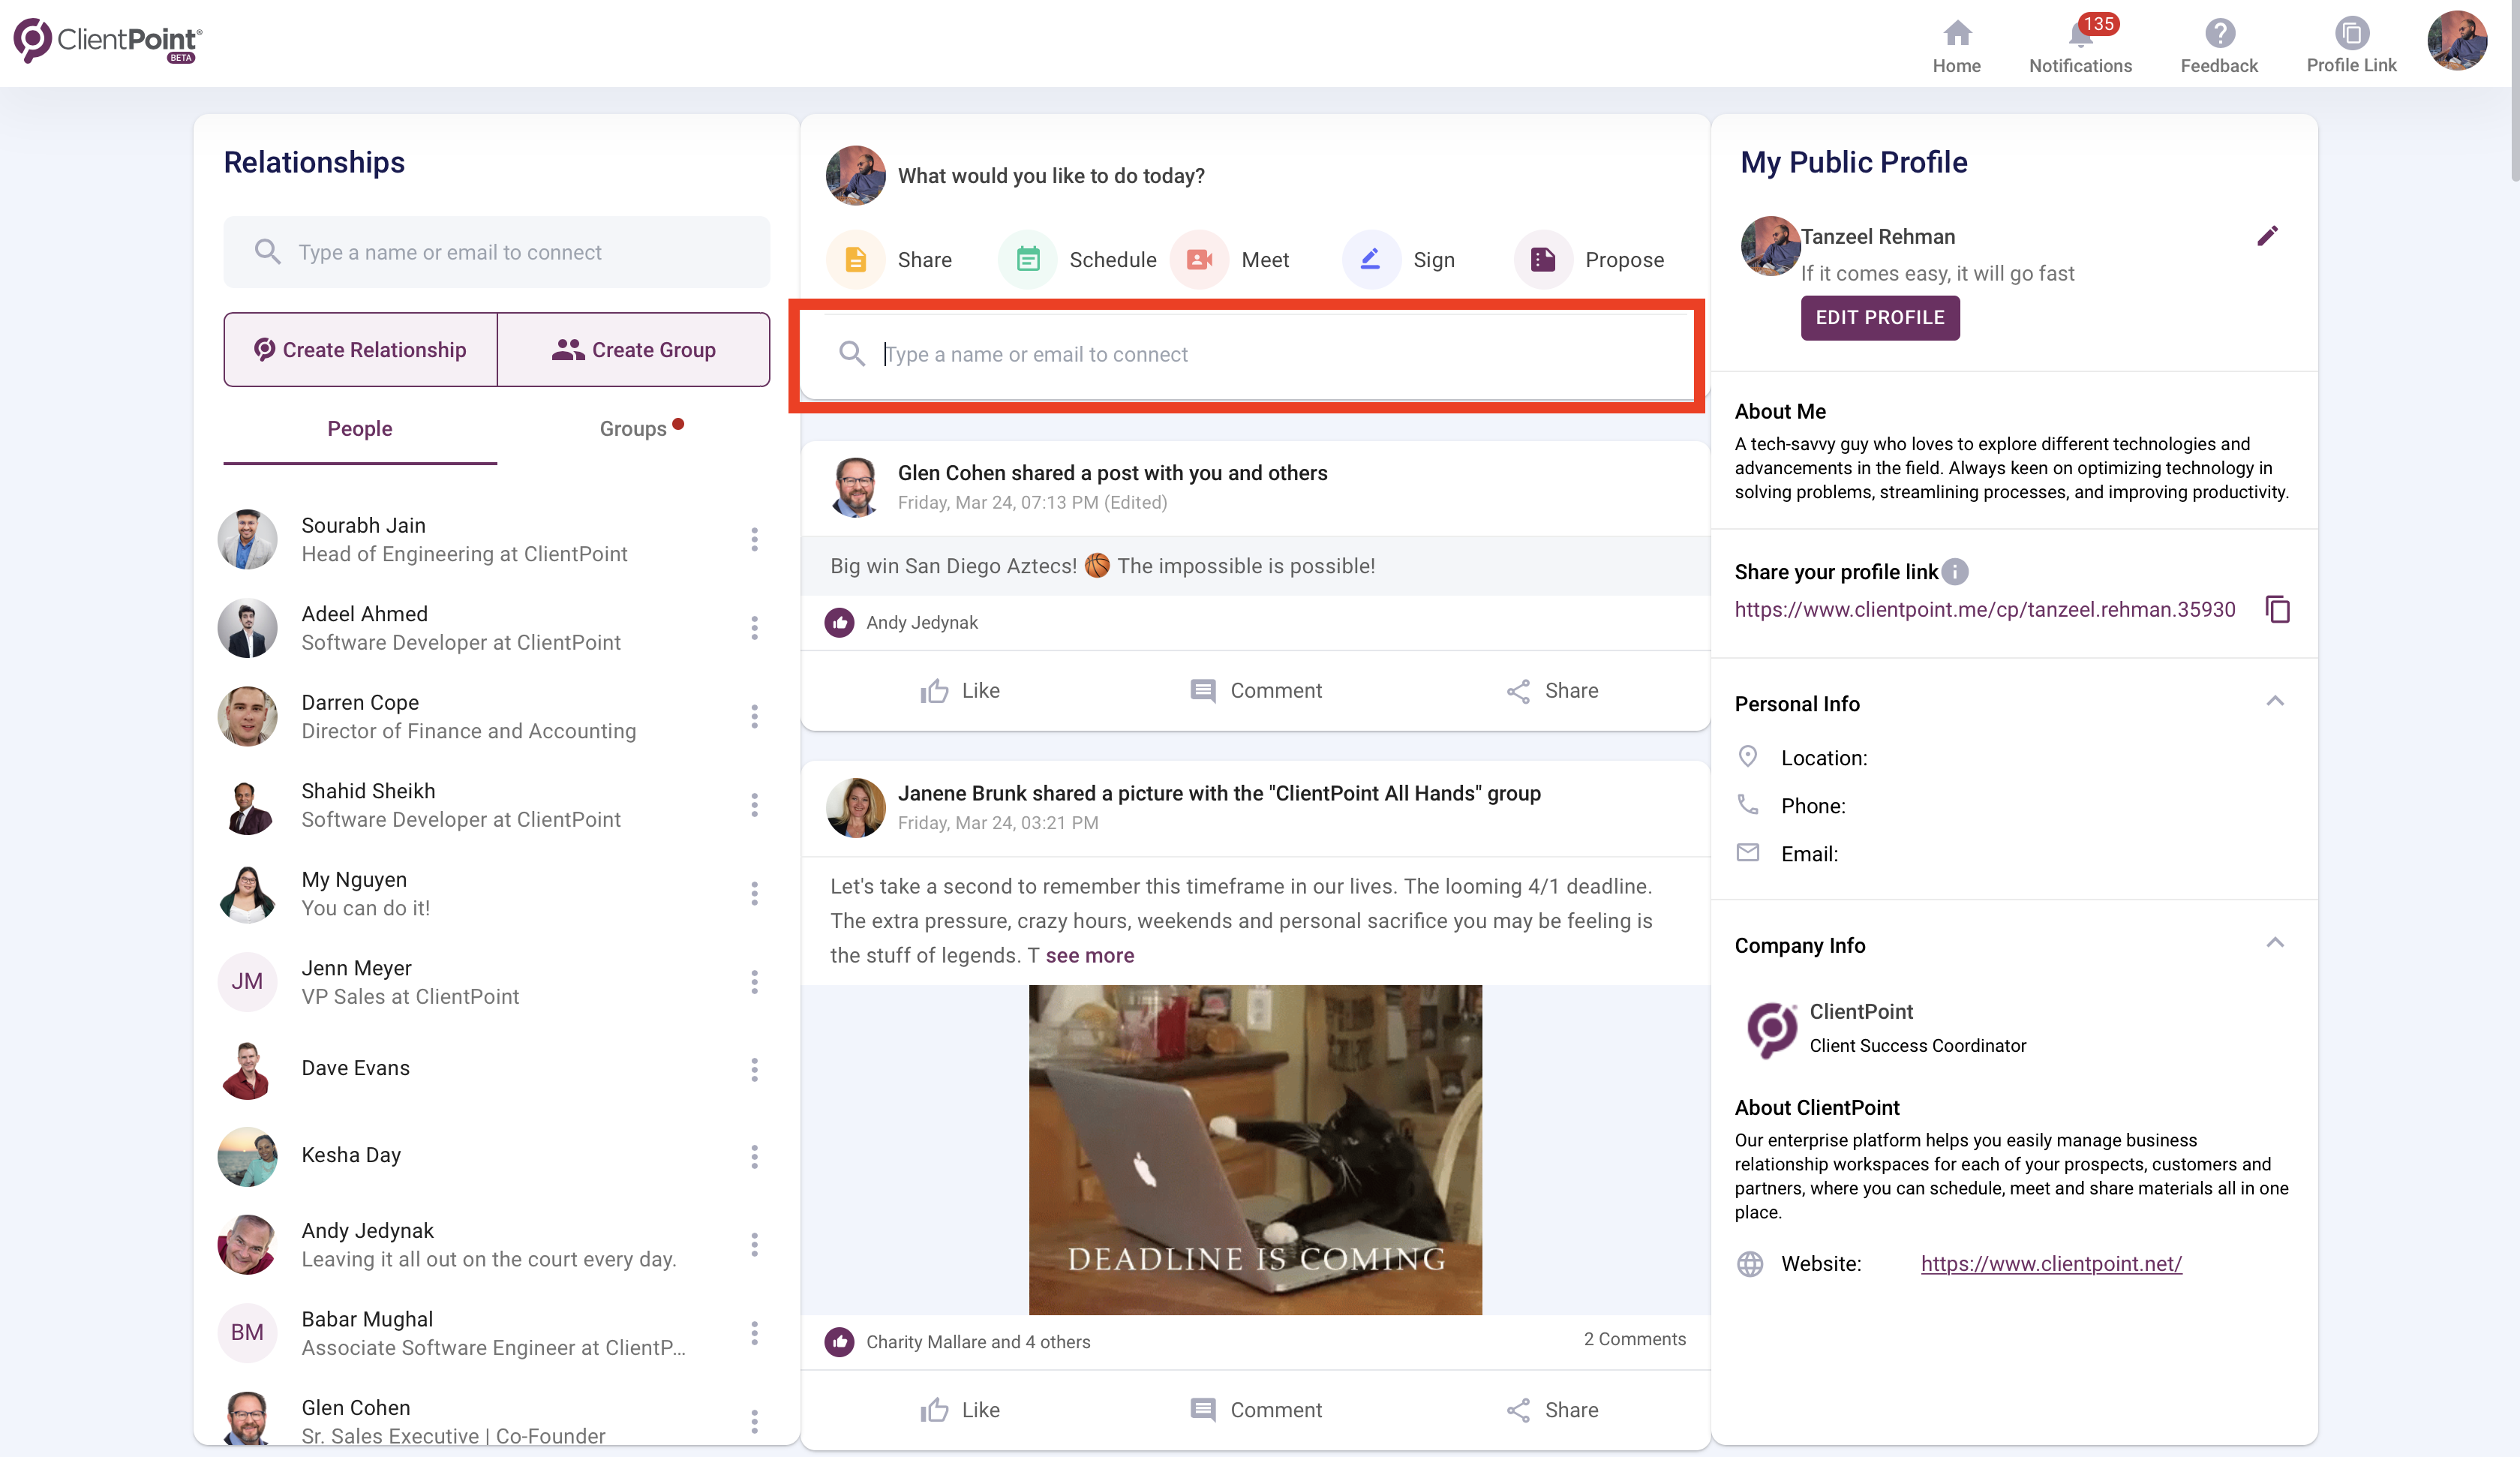
Task: Click Jenn Meyer's JM avatar
Action: tap(247, 982)
